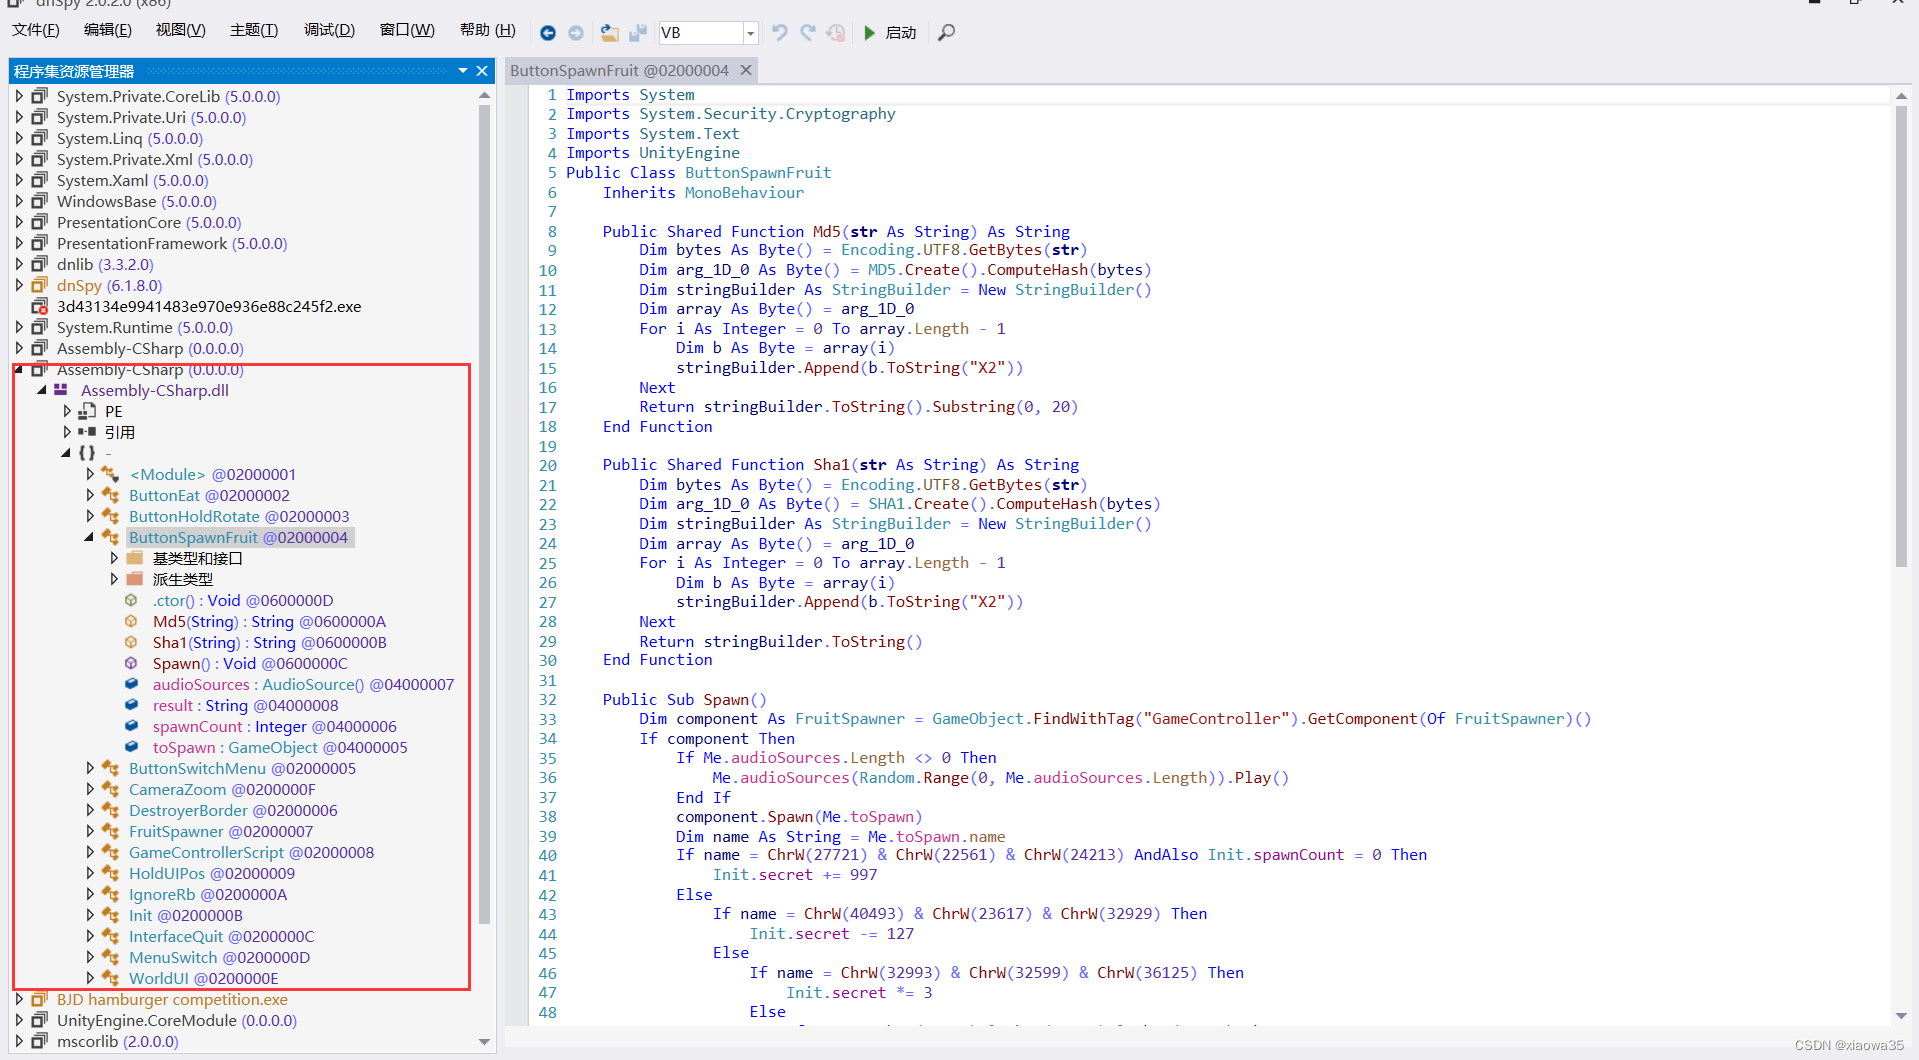Click the 3d43134e...245f2.exe file icon
This screenshot has width=1919, height=1060.
point(39,306)
